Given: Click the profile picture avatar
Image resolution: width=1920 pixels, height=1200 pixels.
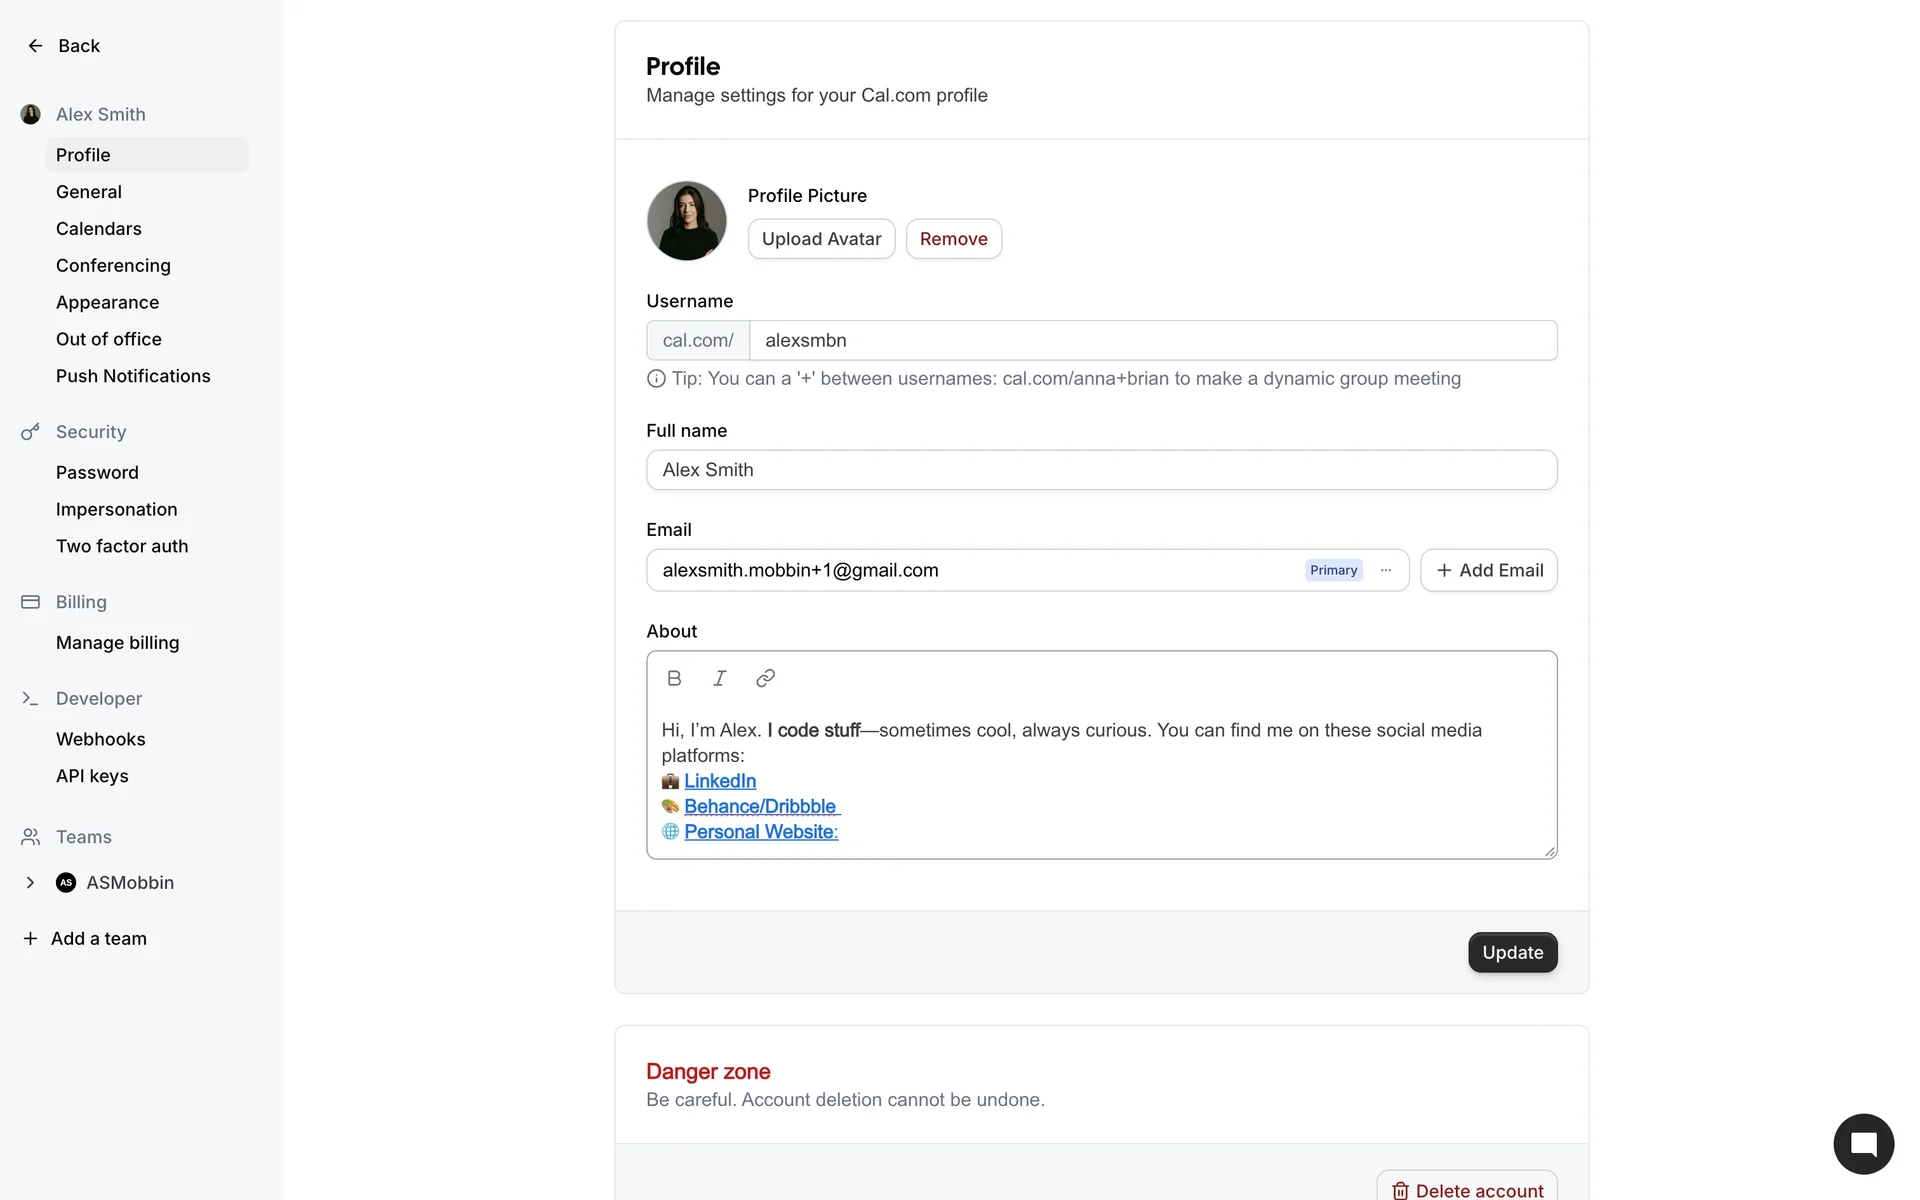Looking at the screenshot, I should coord(686,221).
